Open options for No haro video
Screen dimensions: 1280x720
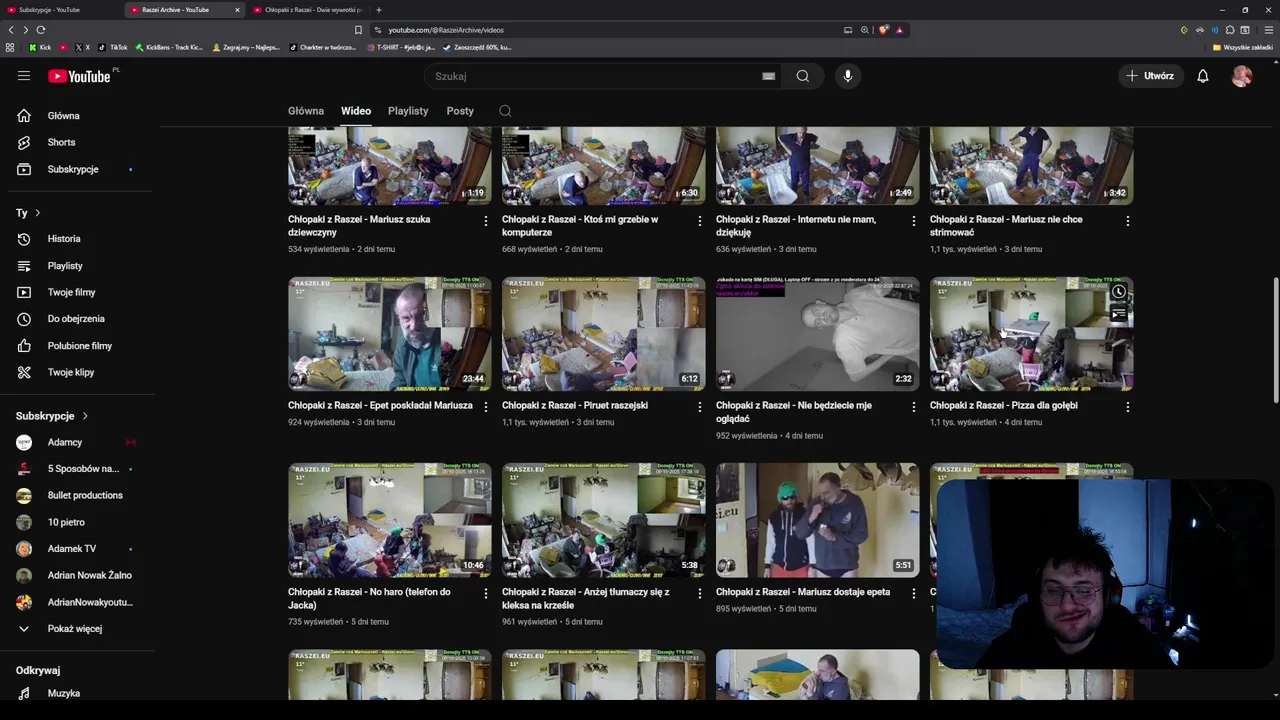(x=486, y=593)
